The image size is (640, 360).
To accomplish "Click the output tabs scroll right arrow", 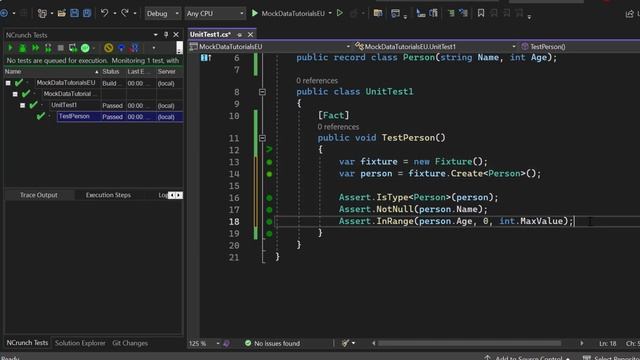I will [179, 195].
